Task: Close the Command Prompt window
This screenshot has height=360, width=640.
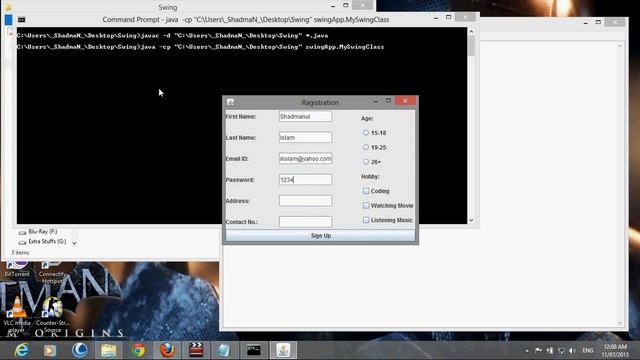Action: pos(465,17)
